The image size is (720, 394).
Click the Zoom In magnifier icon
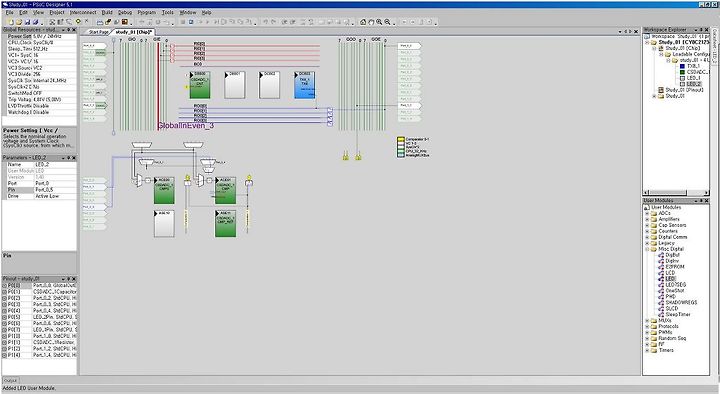[379, 22]
